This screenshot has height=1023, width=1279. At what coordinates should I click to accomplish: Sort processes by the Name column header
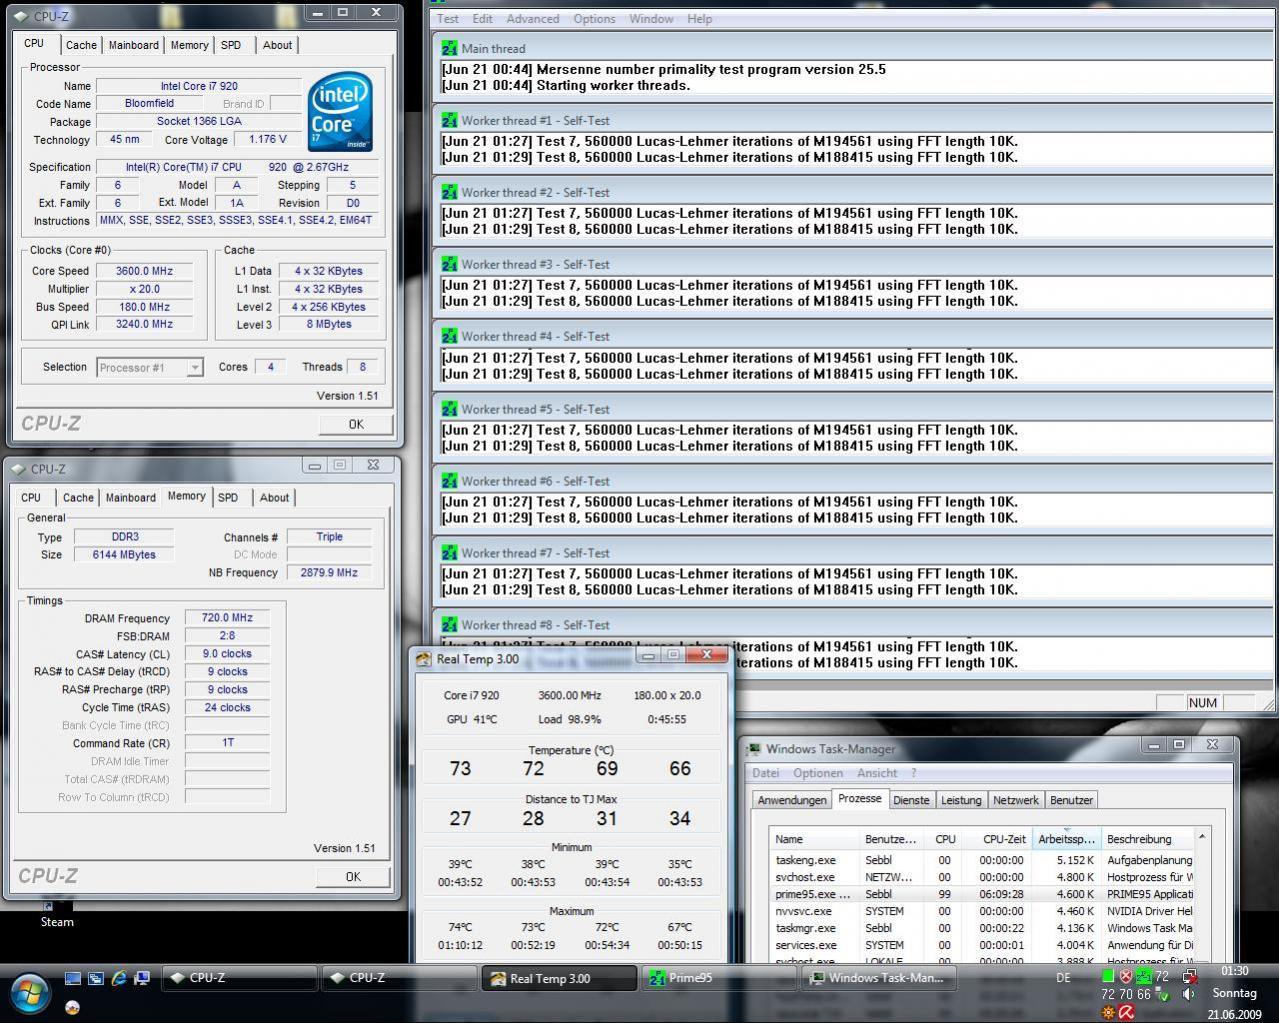[815, 839]
